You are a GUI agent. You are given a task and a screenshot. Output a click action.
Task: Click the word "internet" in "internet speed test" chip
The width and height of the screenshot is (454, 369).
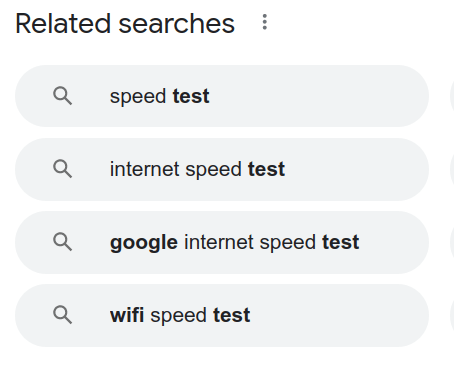coord(144,169)
